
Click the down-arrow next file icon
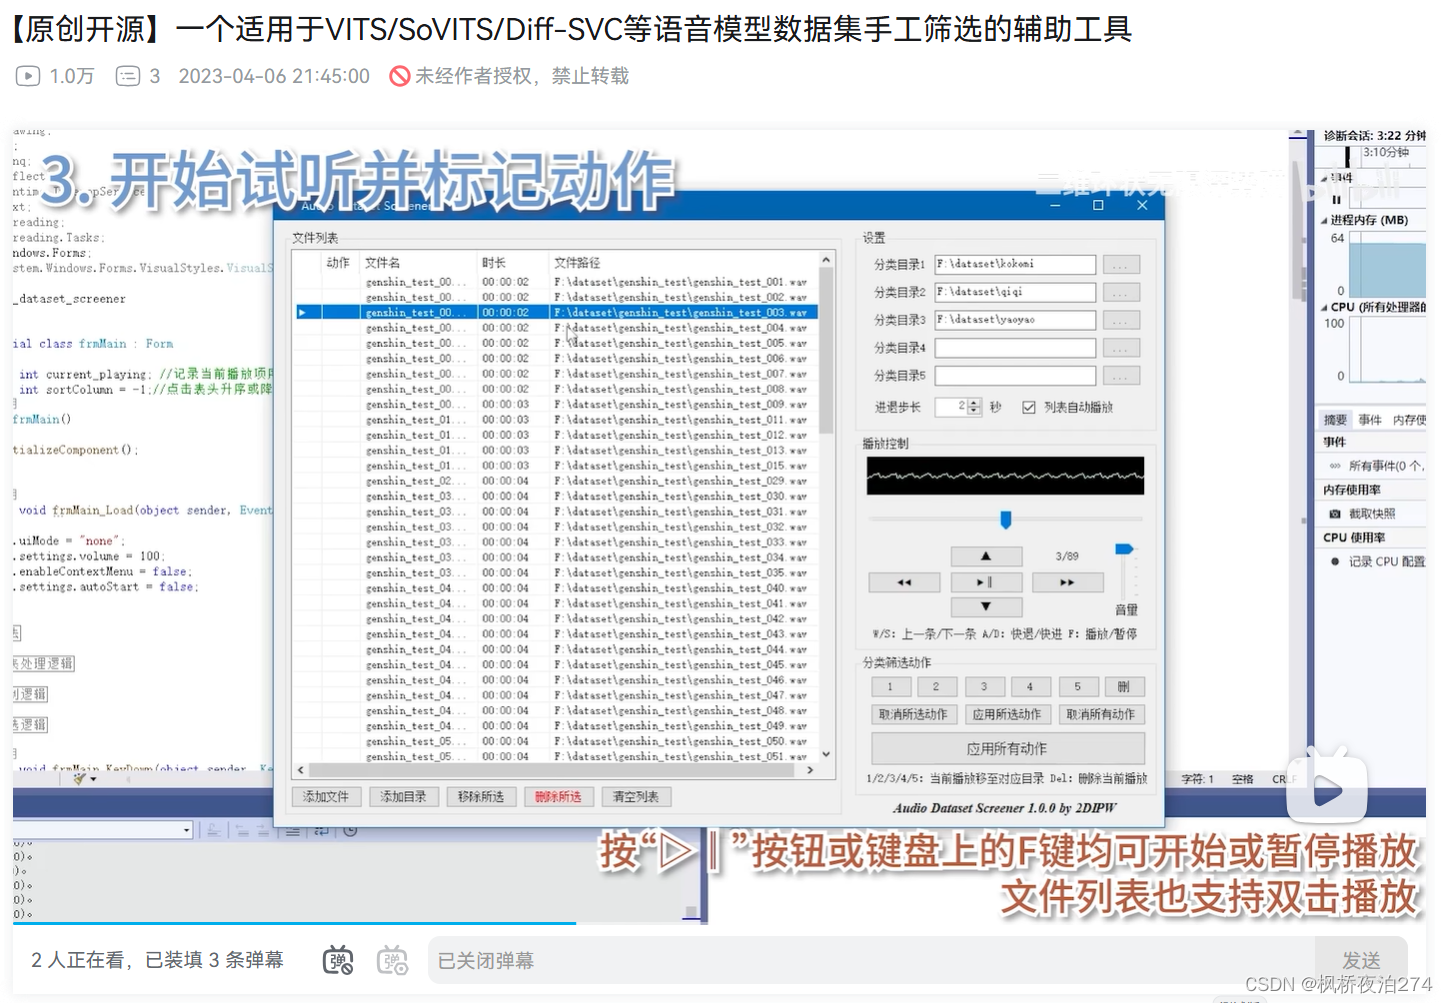tap(987, 606)
